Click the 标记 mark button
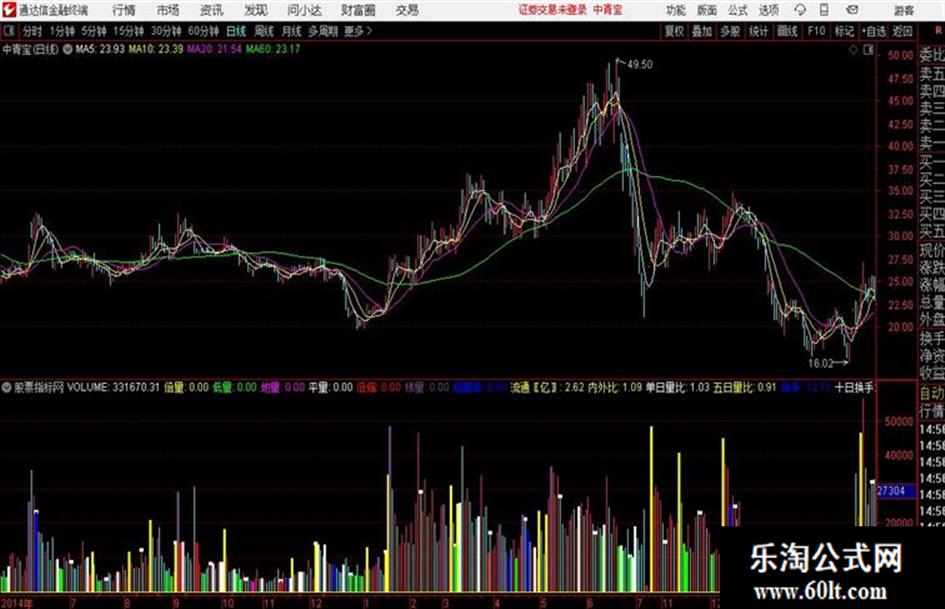This screenshot has height=609, width=945. click(x=844, y=31)
